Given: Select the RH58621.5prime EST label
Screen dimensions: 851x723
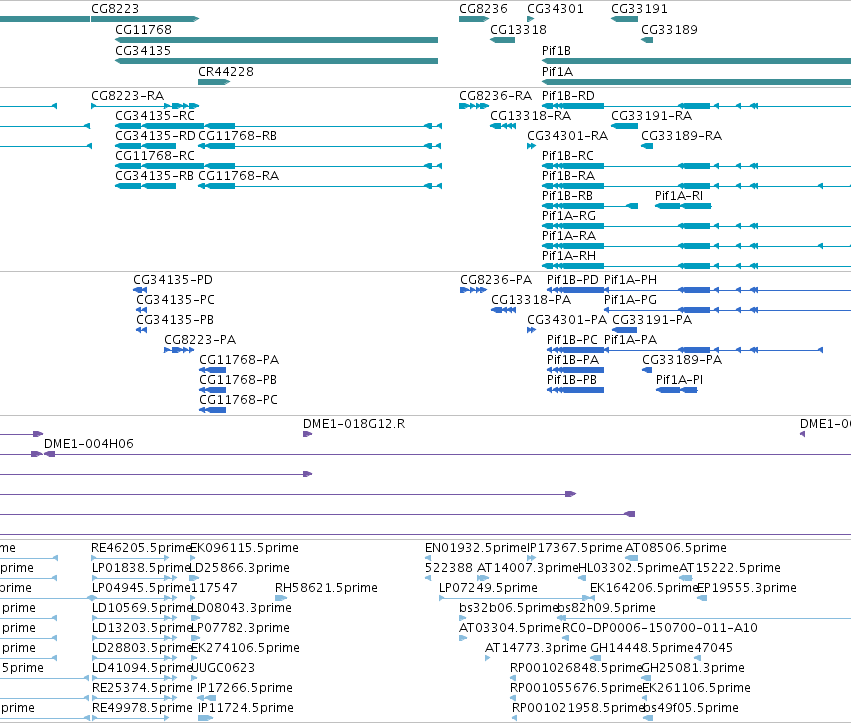Looking at the screenshot, I should coord(326,588).
